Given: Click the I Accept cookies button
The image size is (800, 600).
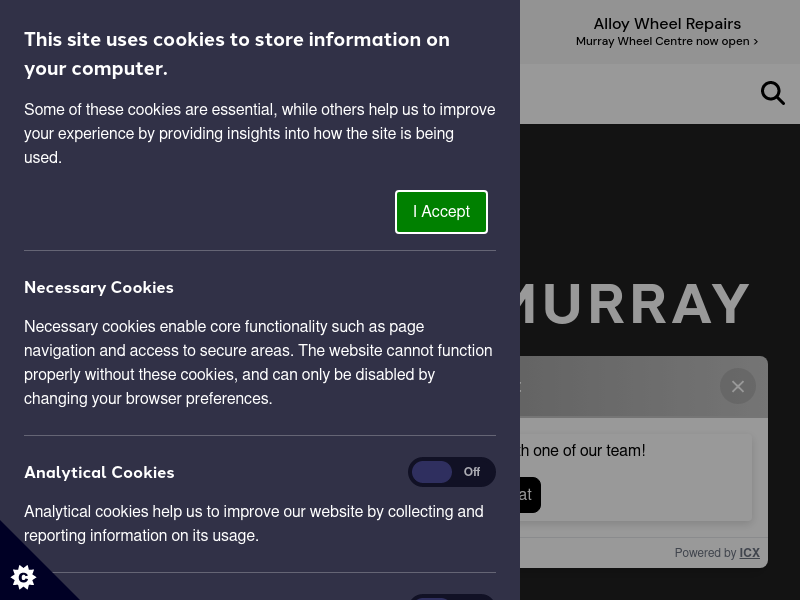Looking at the screenshot, I should (441, 212).
